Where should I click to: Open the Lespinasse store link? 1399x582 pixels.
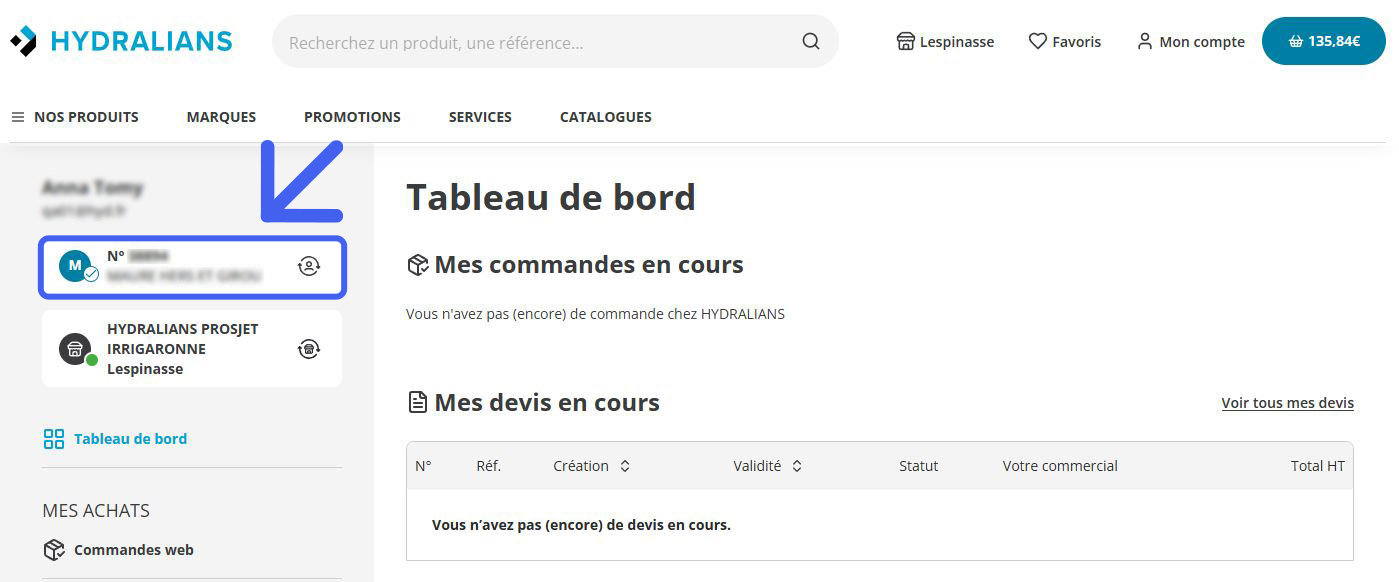point(945,42)
